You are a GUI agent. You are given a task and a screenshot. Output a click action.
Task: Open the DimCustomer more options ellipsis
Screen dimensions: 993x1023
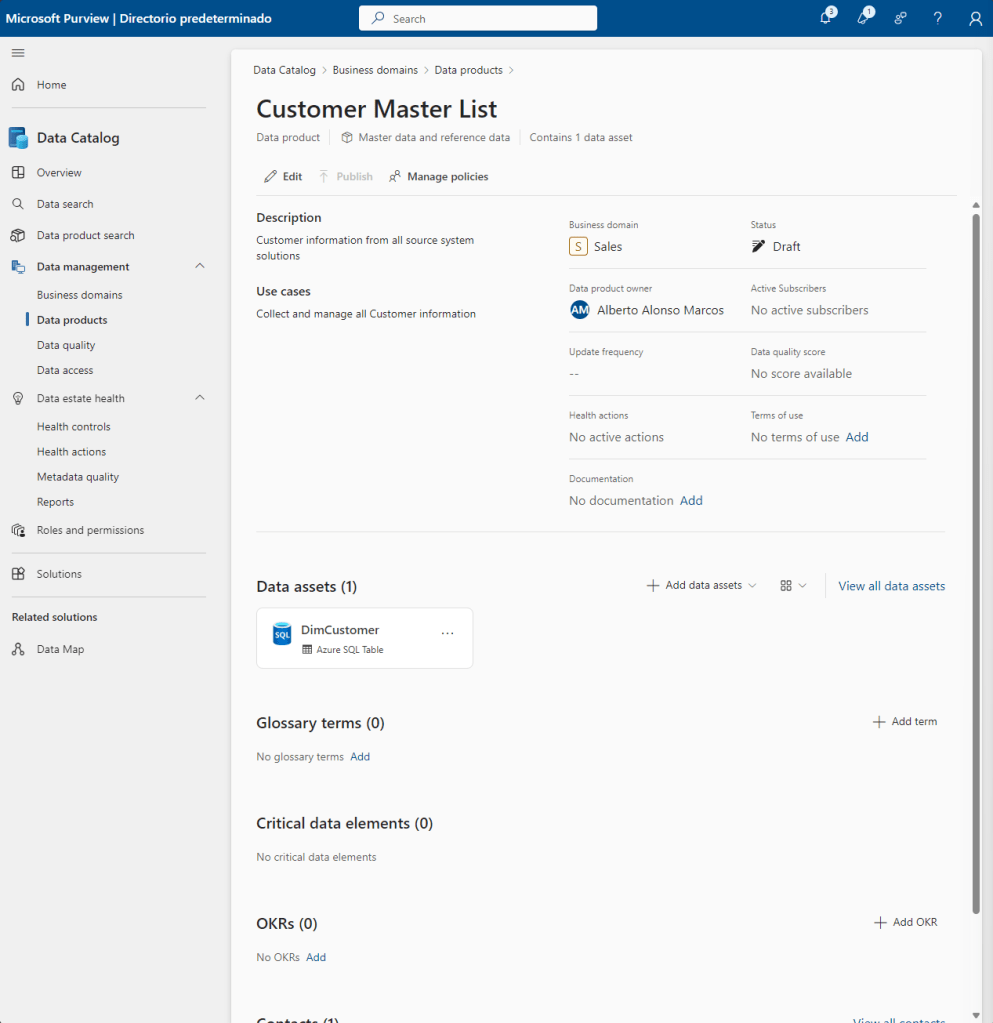[x=447, y=633]
